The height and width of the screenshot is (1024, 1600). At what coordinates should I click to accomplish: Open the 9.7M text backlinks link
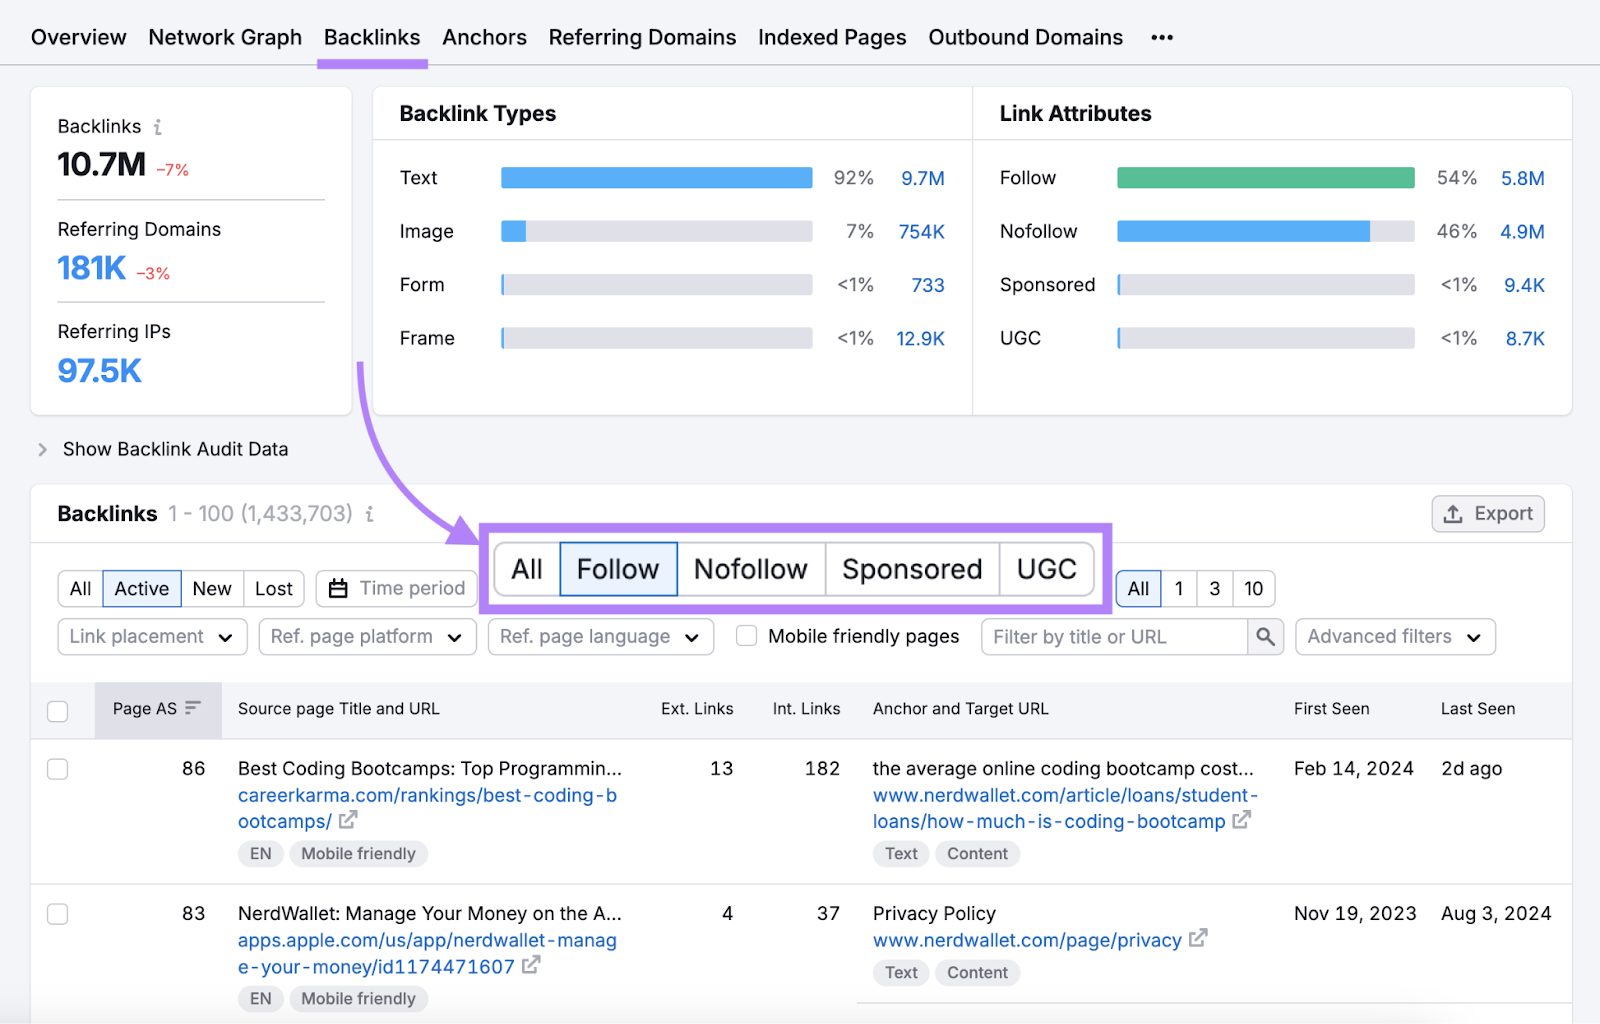(923, 177)
